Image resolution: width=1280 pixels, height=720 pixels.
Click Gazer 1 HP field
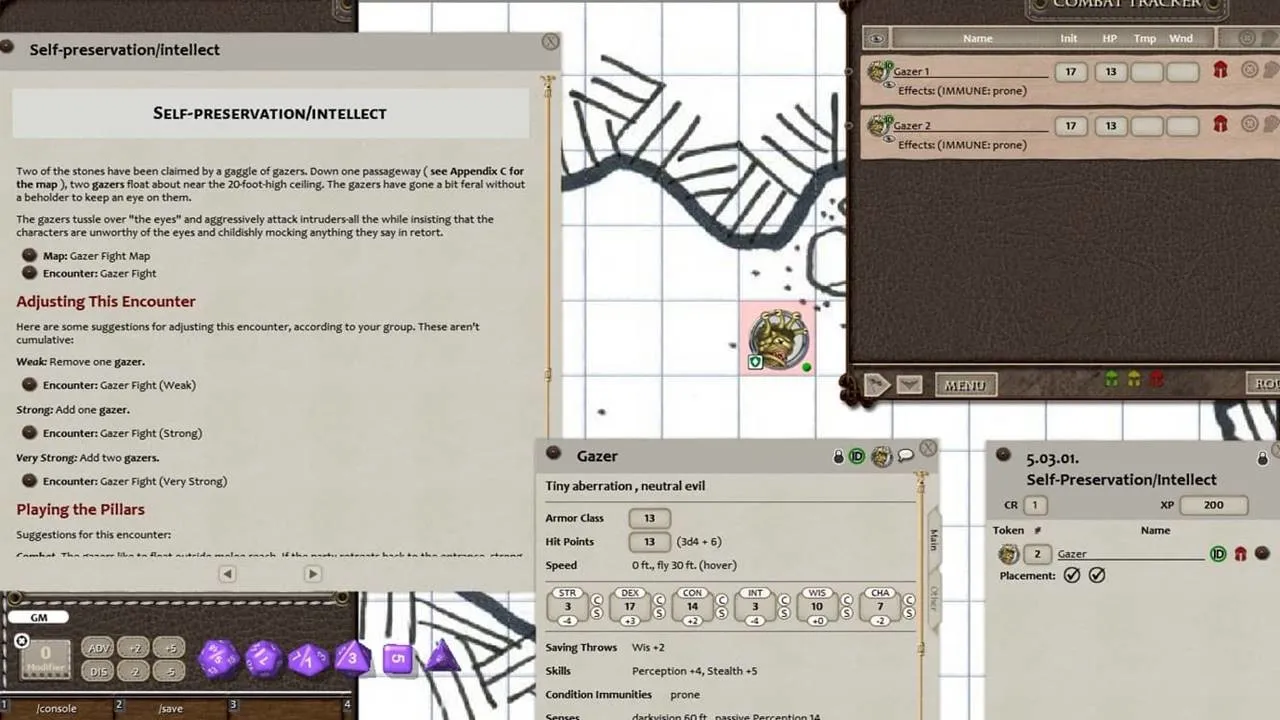tap(1110, 72)
